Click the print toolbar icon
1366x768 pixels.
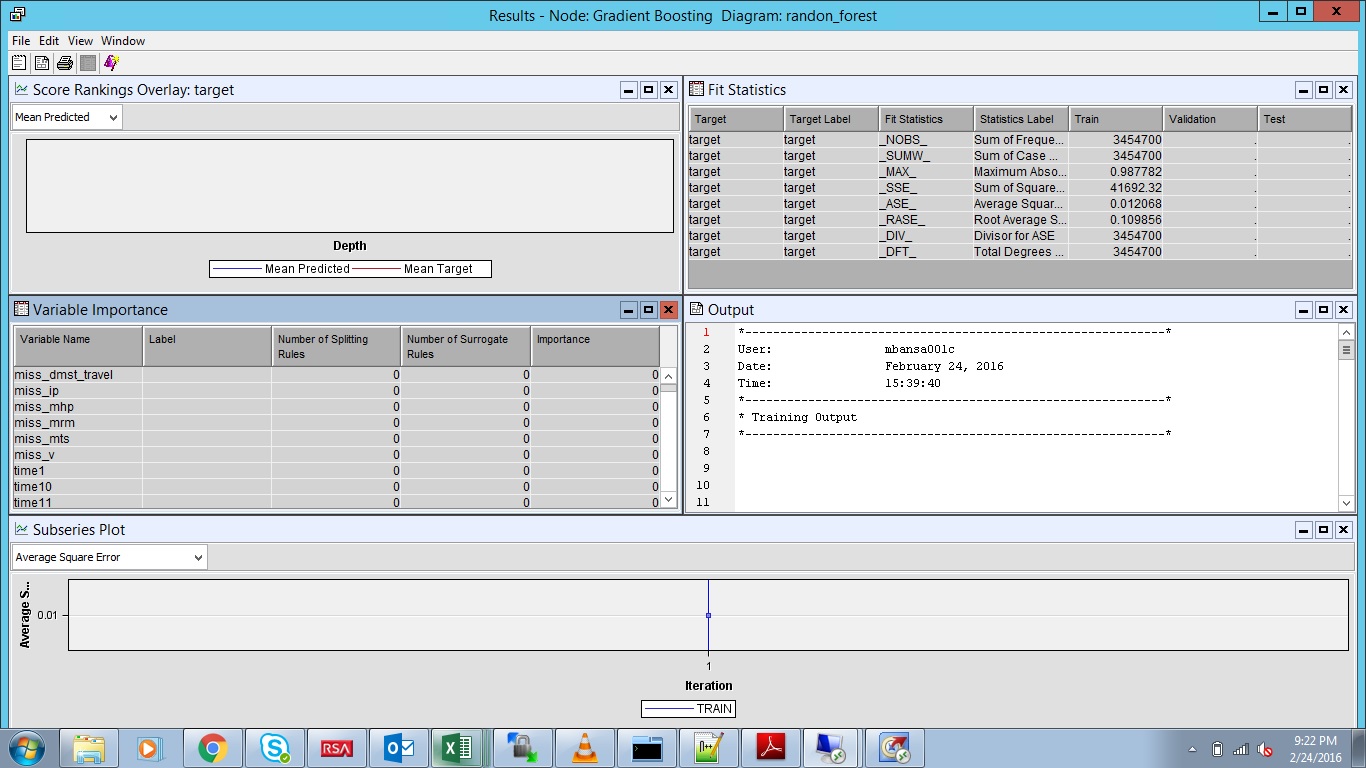(64, 63)
